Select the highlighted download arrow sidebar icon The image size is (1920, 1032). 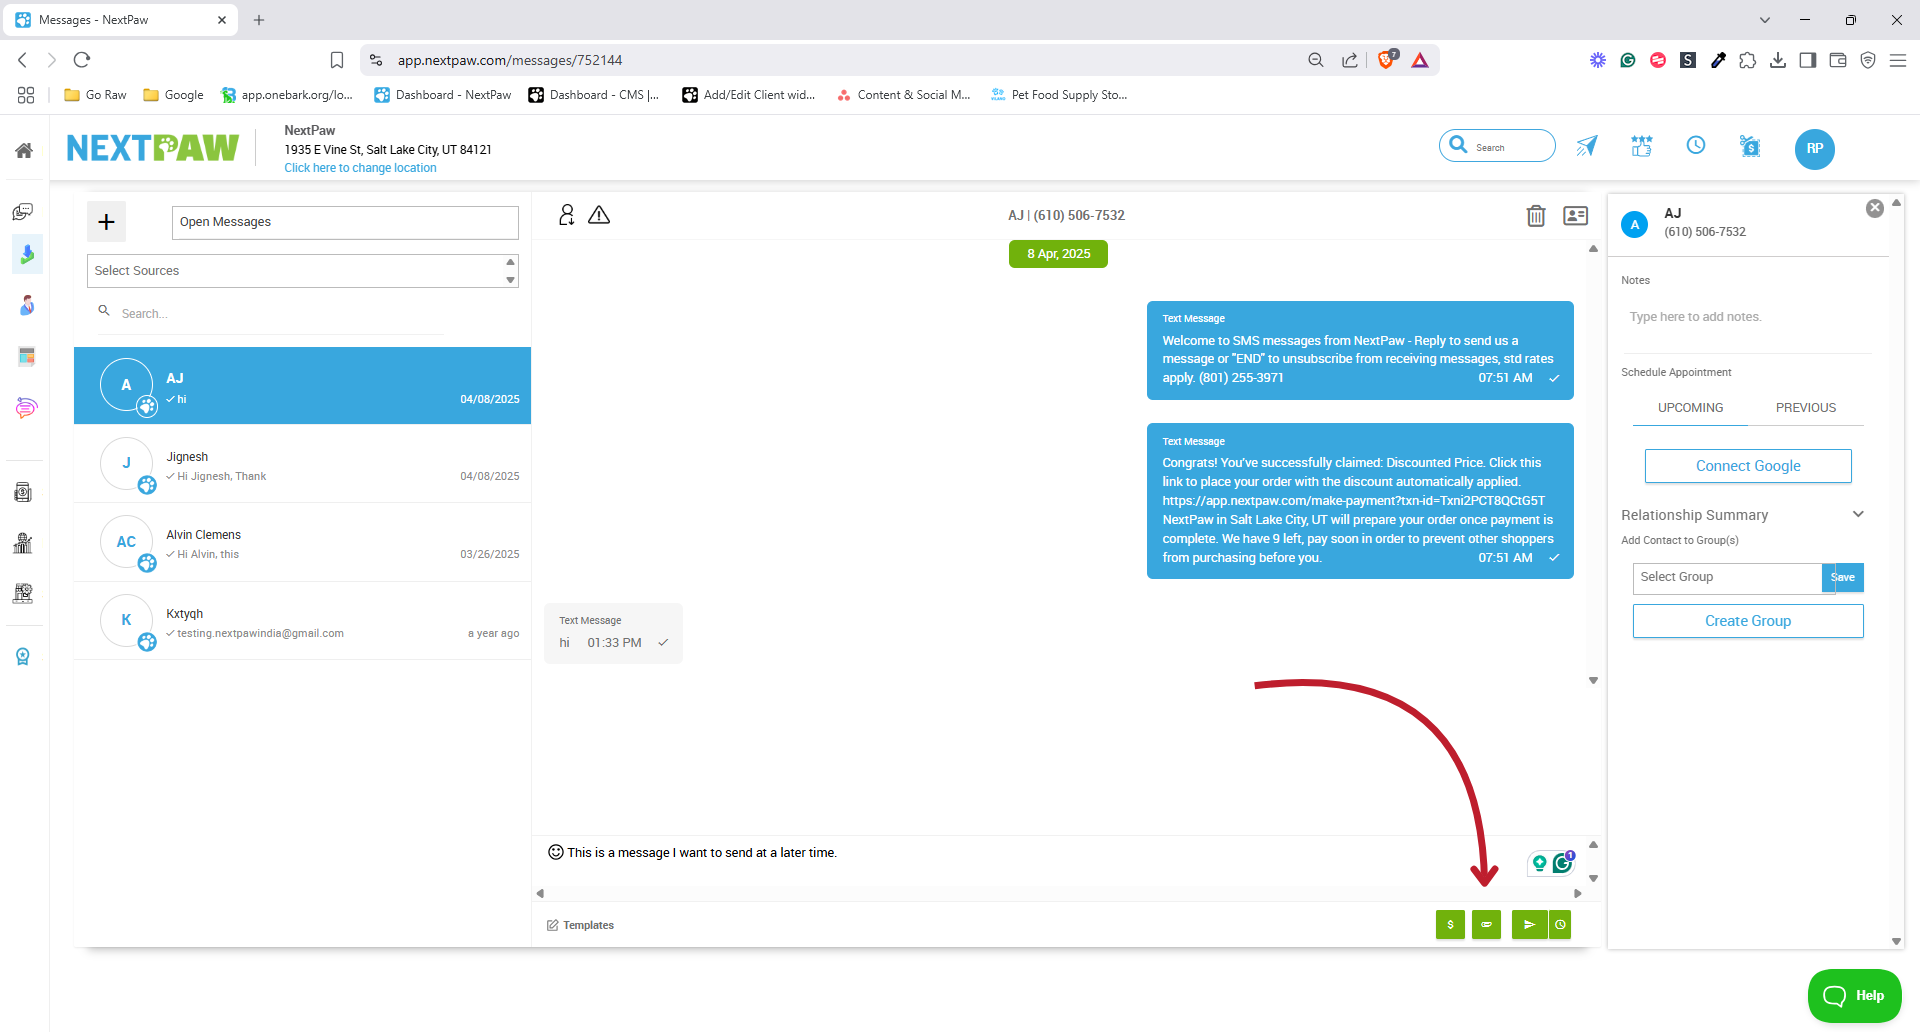coord(26,255)
